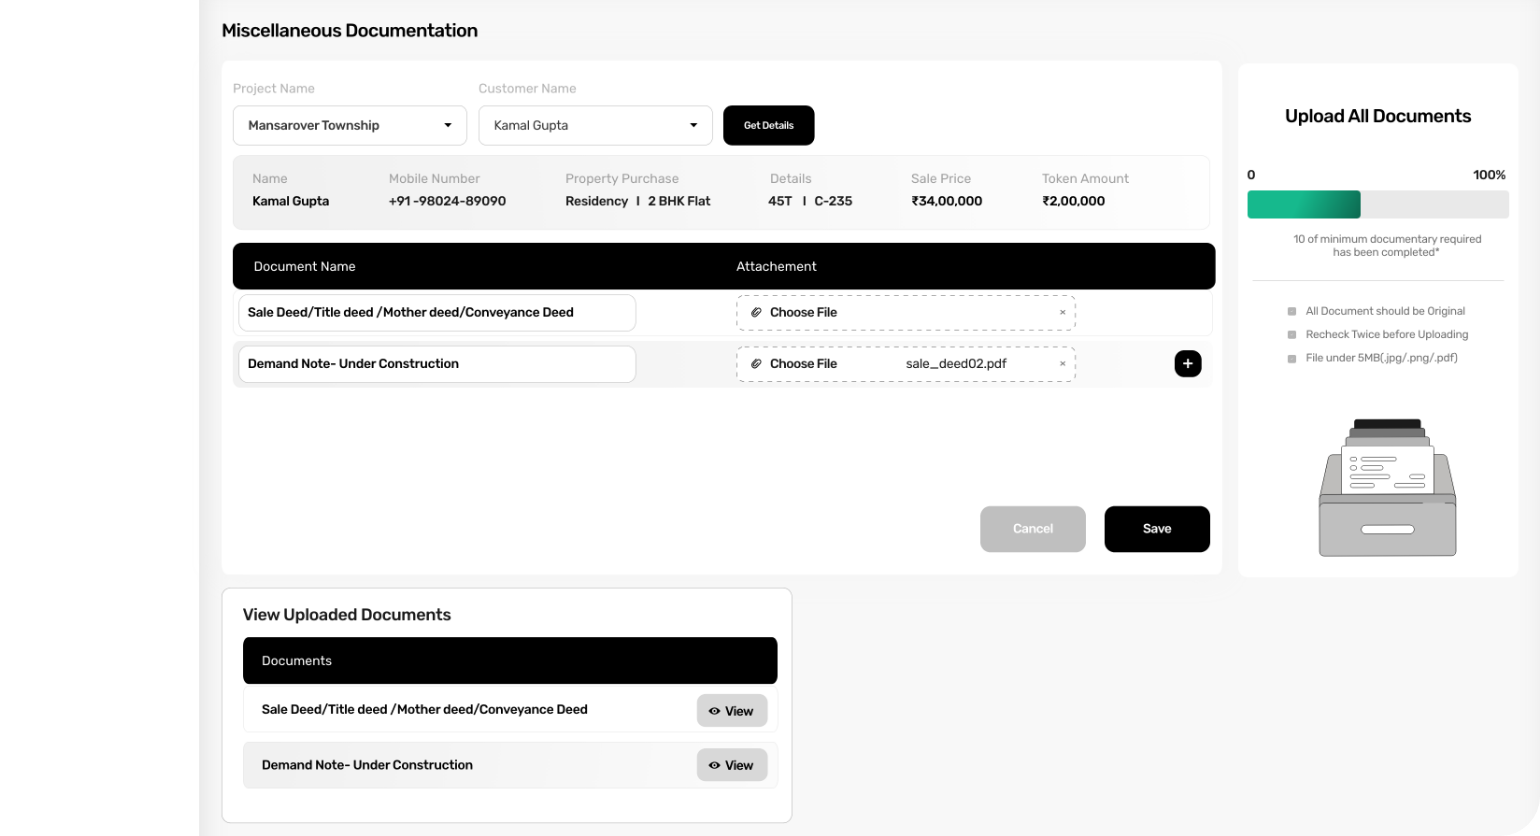Click the Details value 45T I C-235
The width and height of the screenshot is (1540, 836).
810,201
